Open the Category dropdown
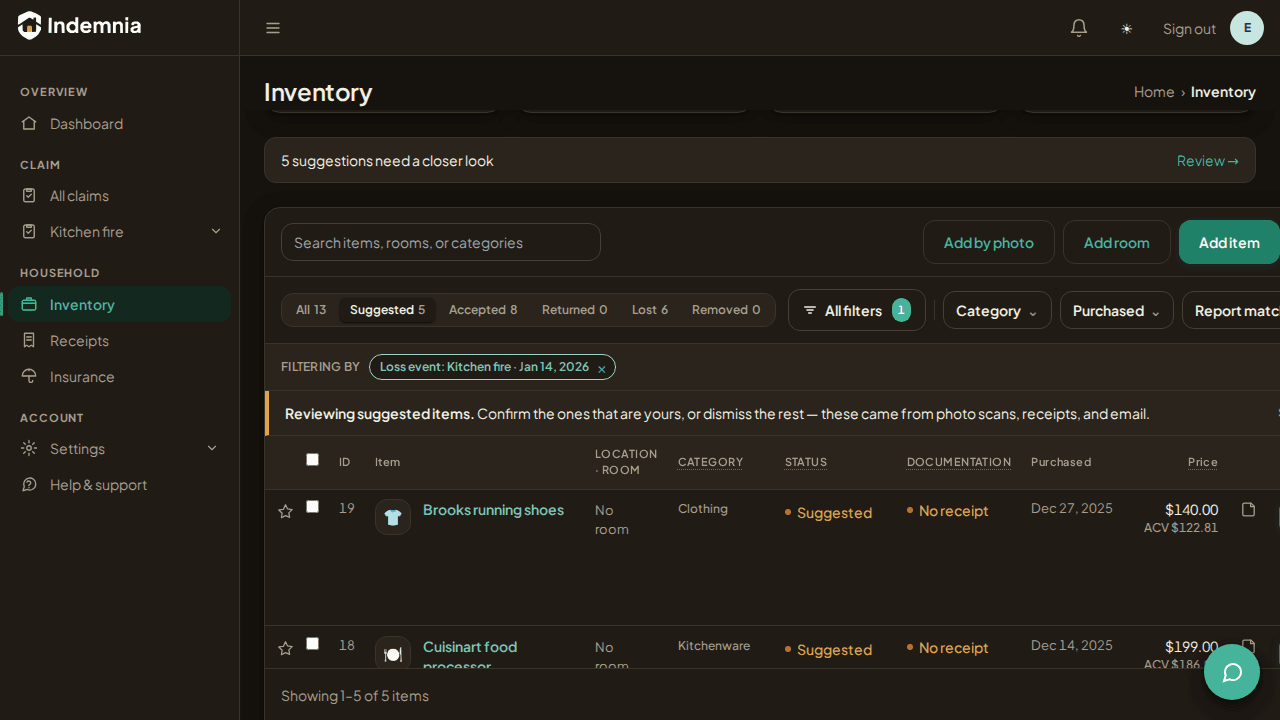The image size is (1280, 720). coord(997,310)
